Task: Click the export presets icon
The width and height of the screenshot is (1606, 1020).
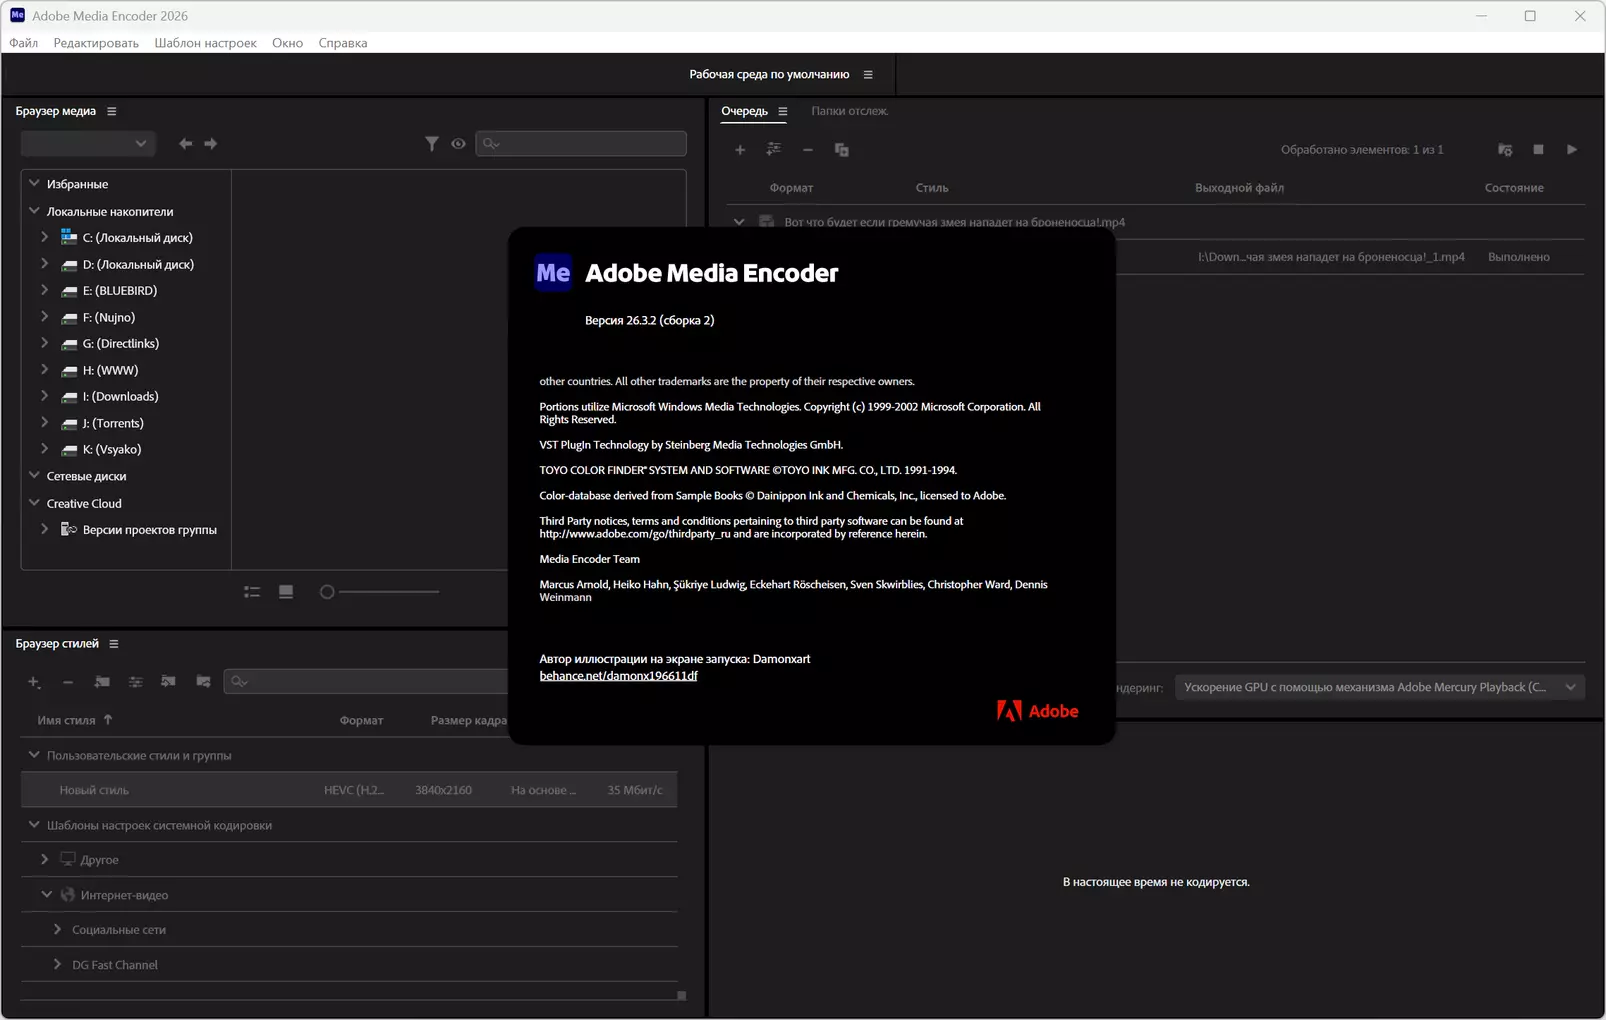Action: 203,682
